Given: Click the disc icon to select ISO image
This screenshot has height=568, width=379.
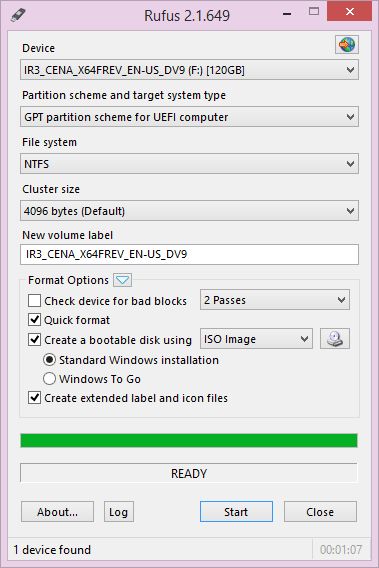Looking at the screenshot, I should (x=335, y=339).
